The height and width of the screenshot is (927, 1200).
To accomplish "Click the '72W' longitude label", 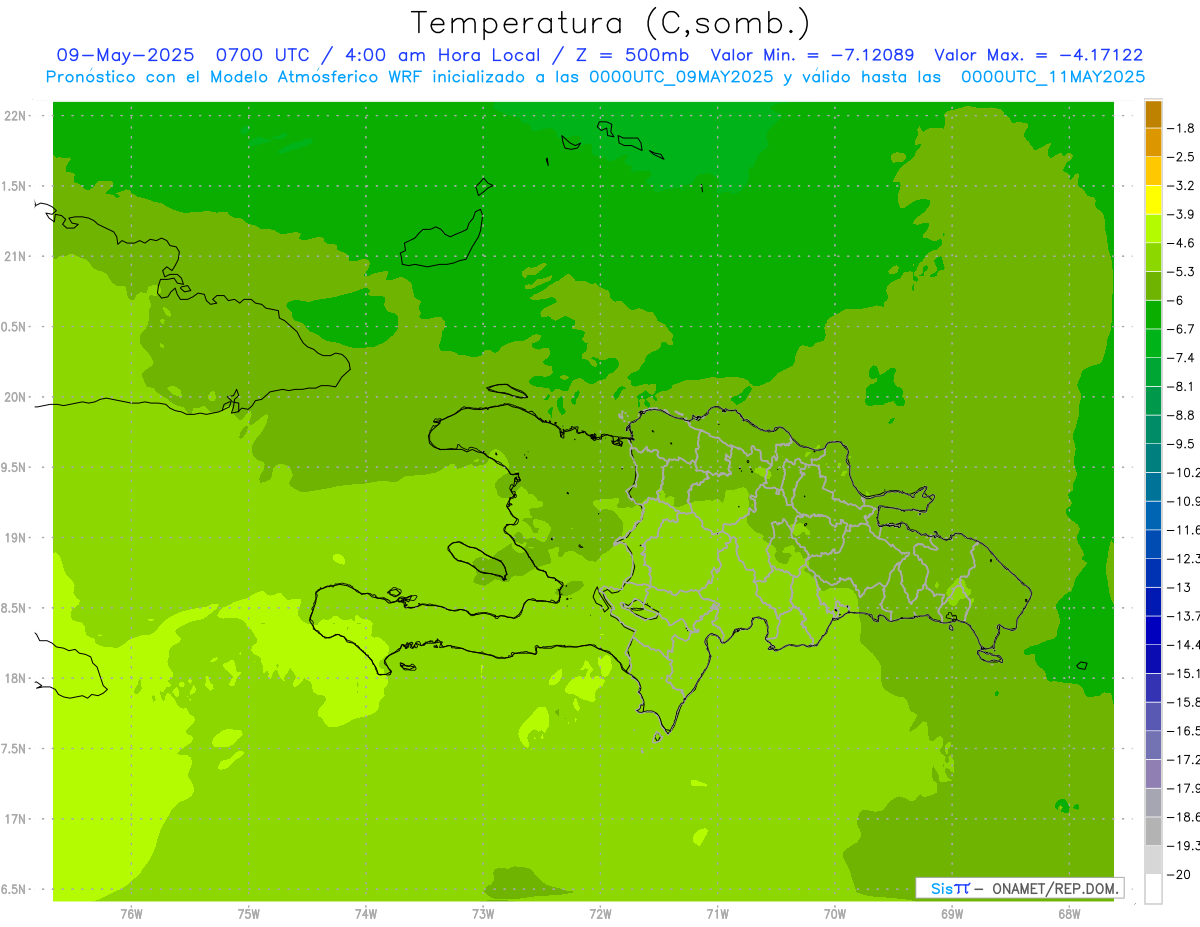I will (x=601, y=913).
